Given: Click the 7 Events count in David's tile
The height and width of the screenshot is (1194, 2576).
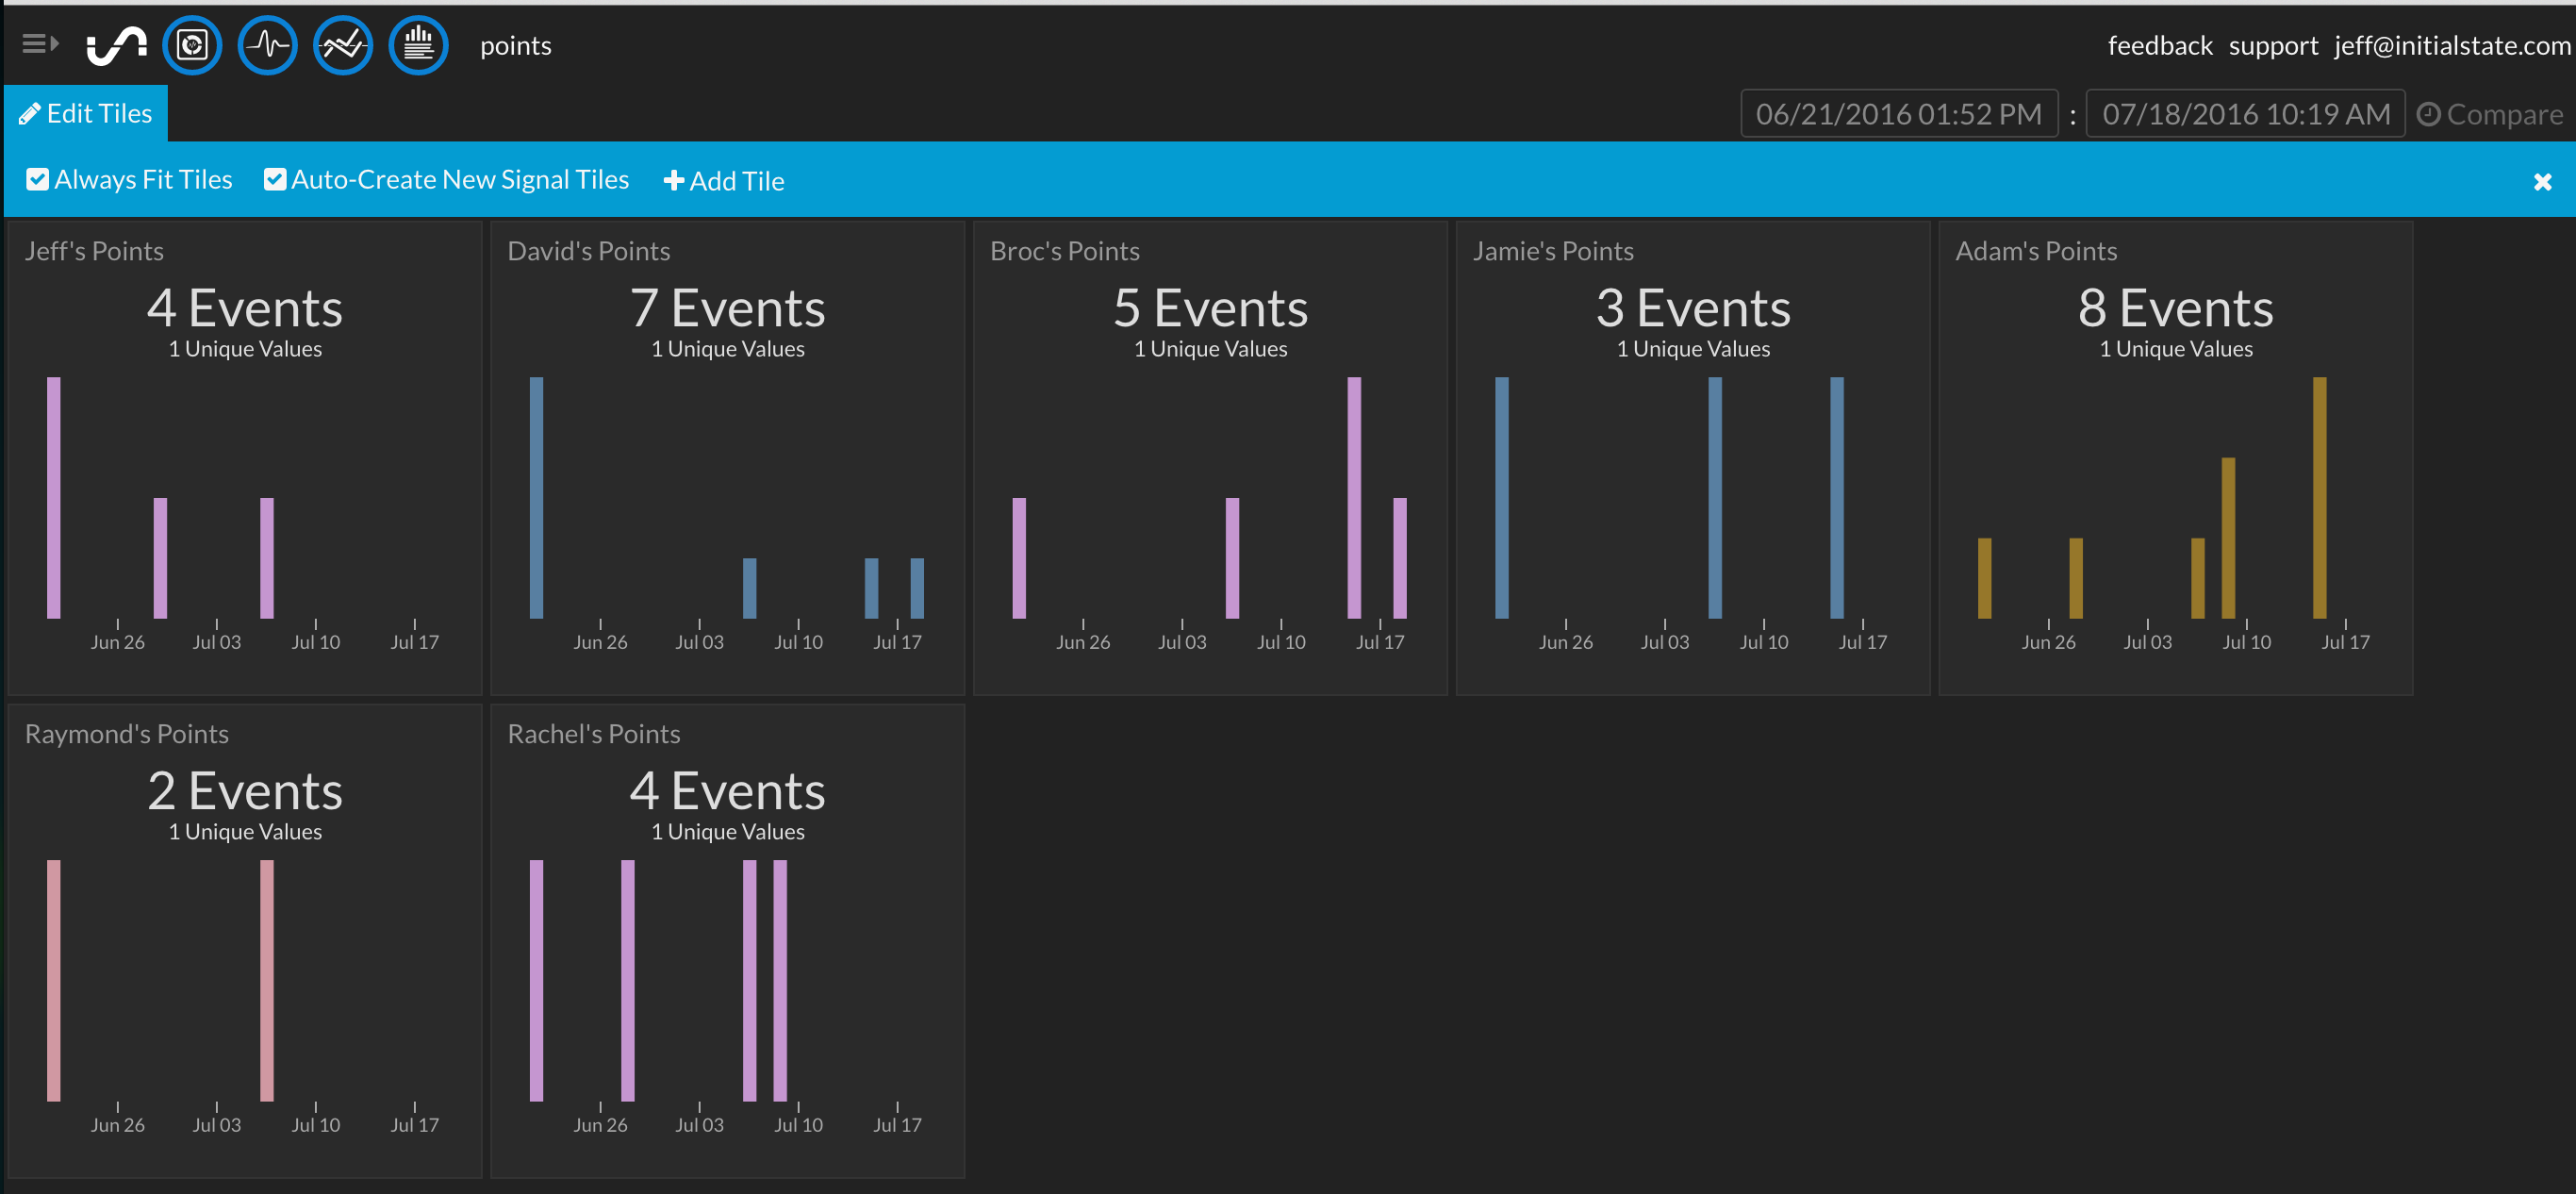Looking at the screenshot, I should click(x=728, y=308).
